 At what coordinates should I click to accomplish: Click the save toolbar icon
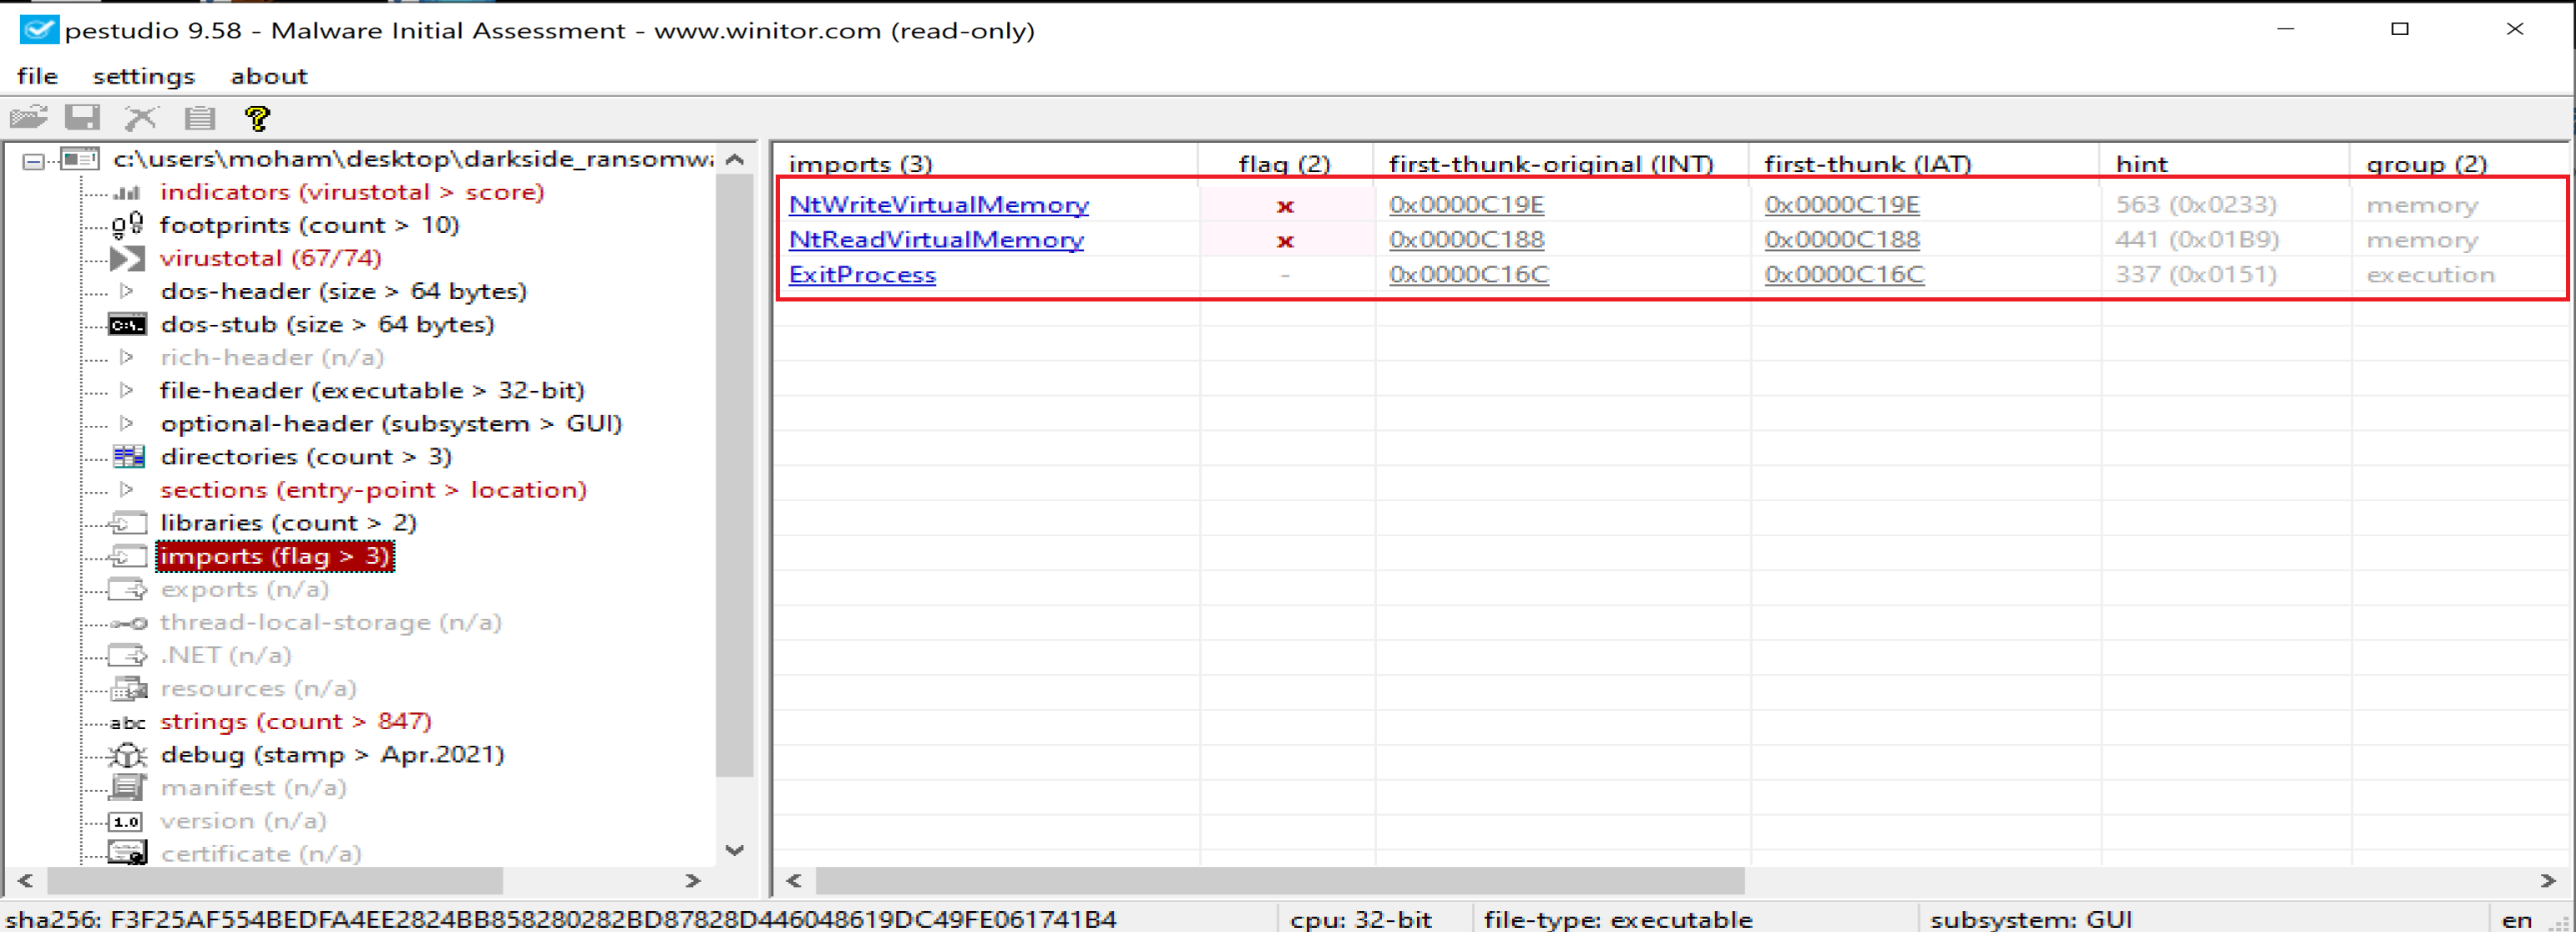[x=82, y=118]
